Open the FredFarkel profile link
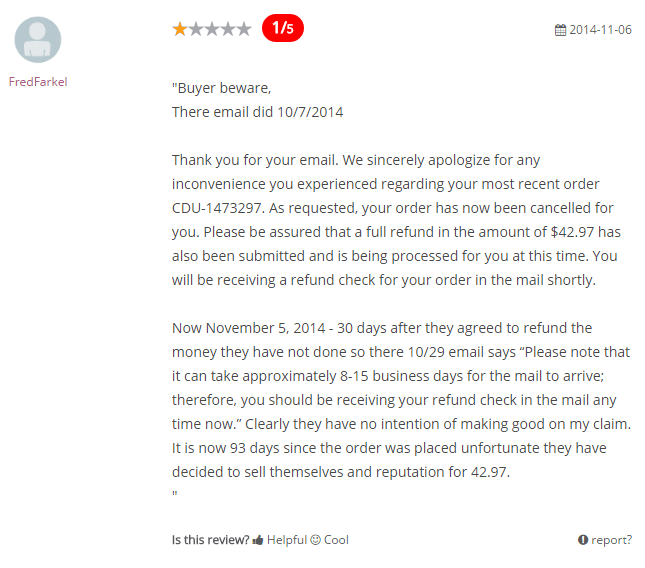The height and width of the screenshot is (568, 645). click(x=38, y=82)
